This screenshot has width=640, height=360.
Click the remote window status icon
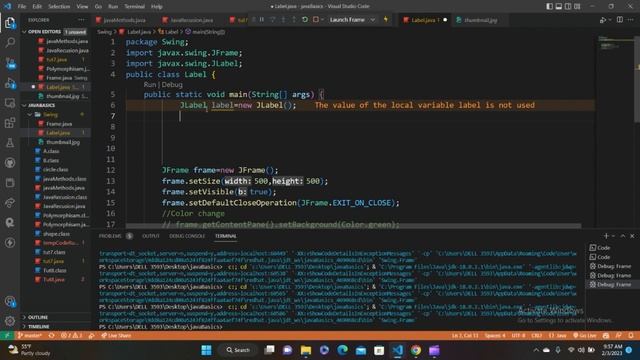(x=7, y=336)
